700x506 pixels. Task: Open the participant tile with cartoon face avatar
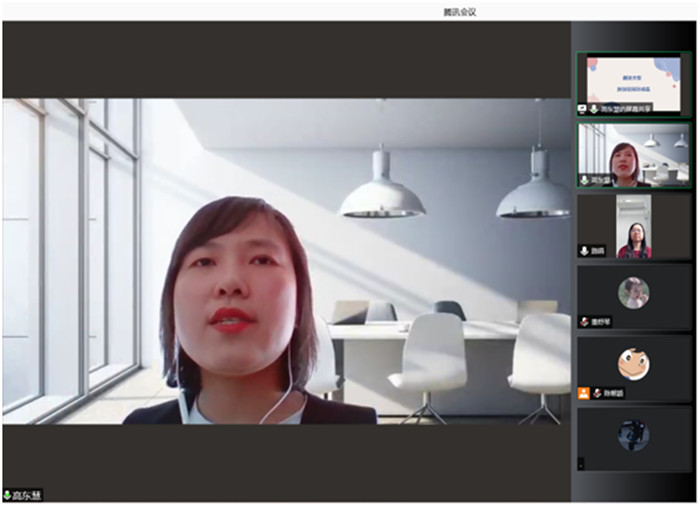pos(634,365)
